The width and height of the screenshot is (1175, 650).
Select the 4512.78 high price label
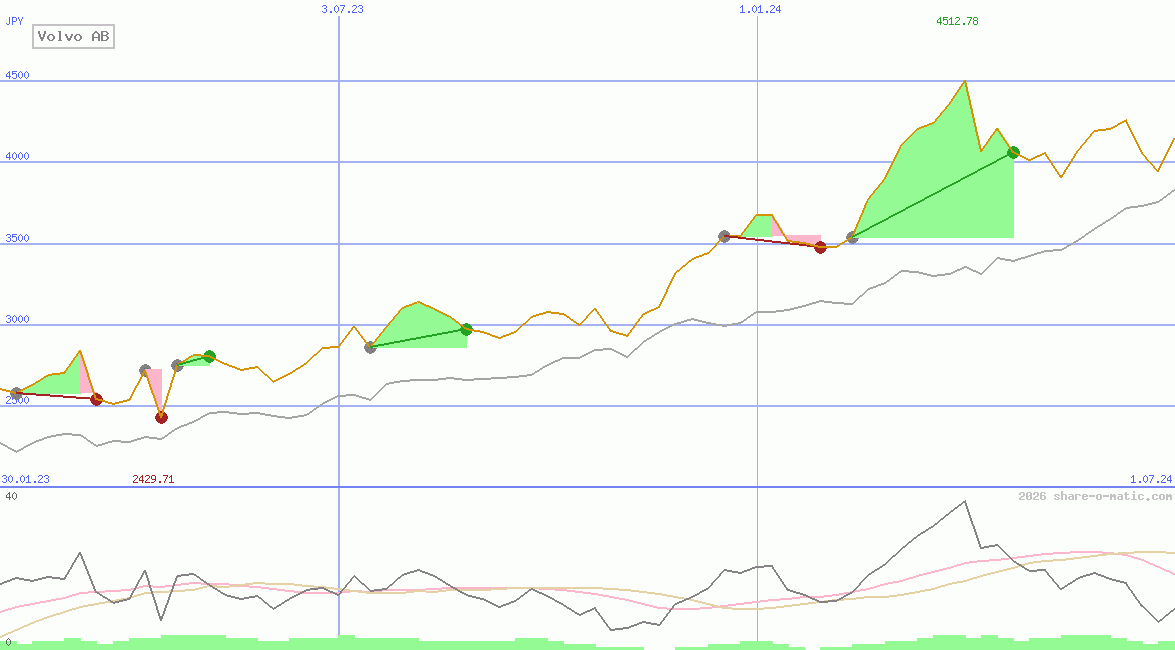pos(957,21)
